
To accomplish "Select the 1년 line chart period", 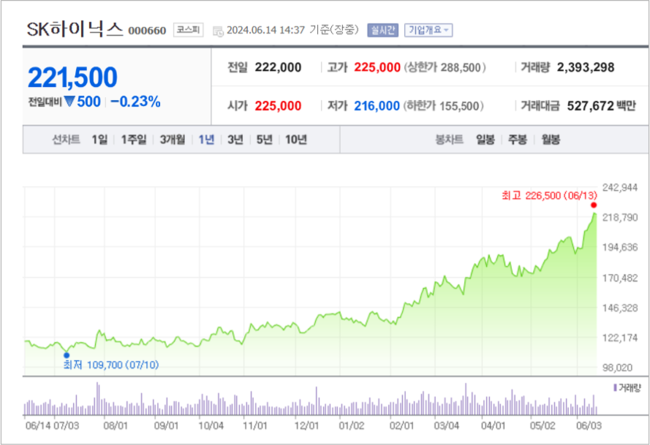I will [x=206, y=140].
